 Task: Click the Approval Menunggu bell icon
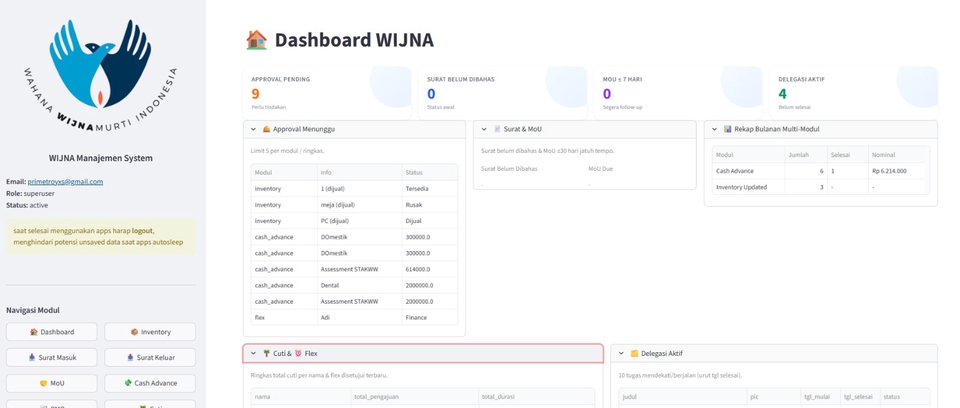click(x=267, y=129)
